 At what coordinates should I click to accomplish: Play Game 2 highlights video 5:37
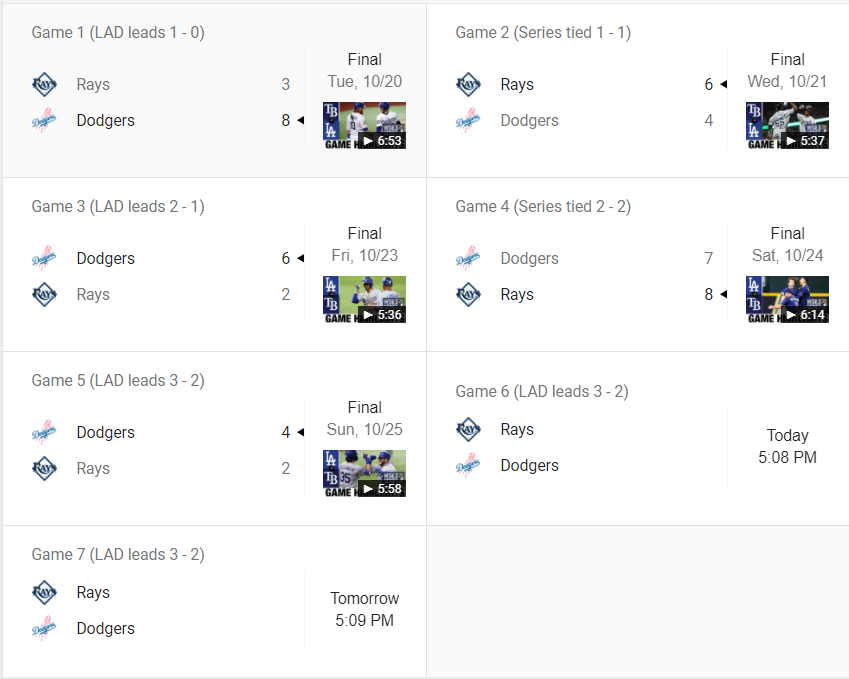(787, 126)
